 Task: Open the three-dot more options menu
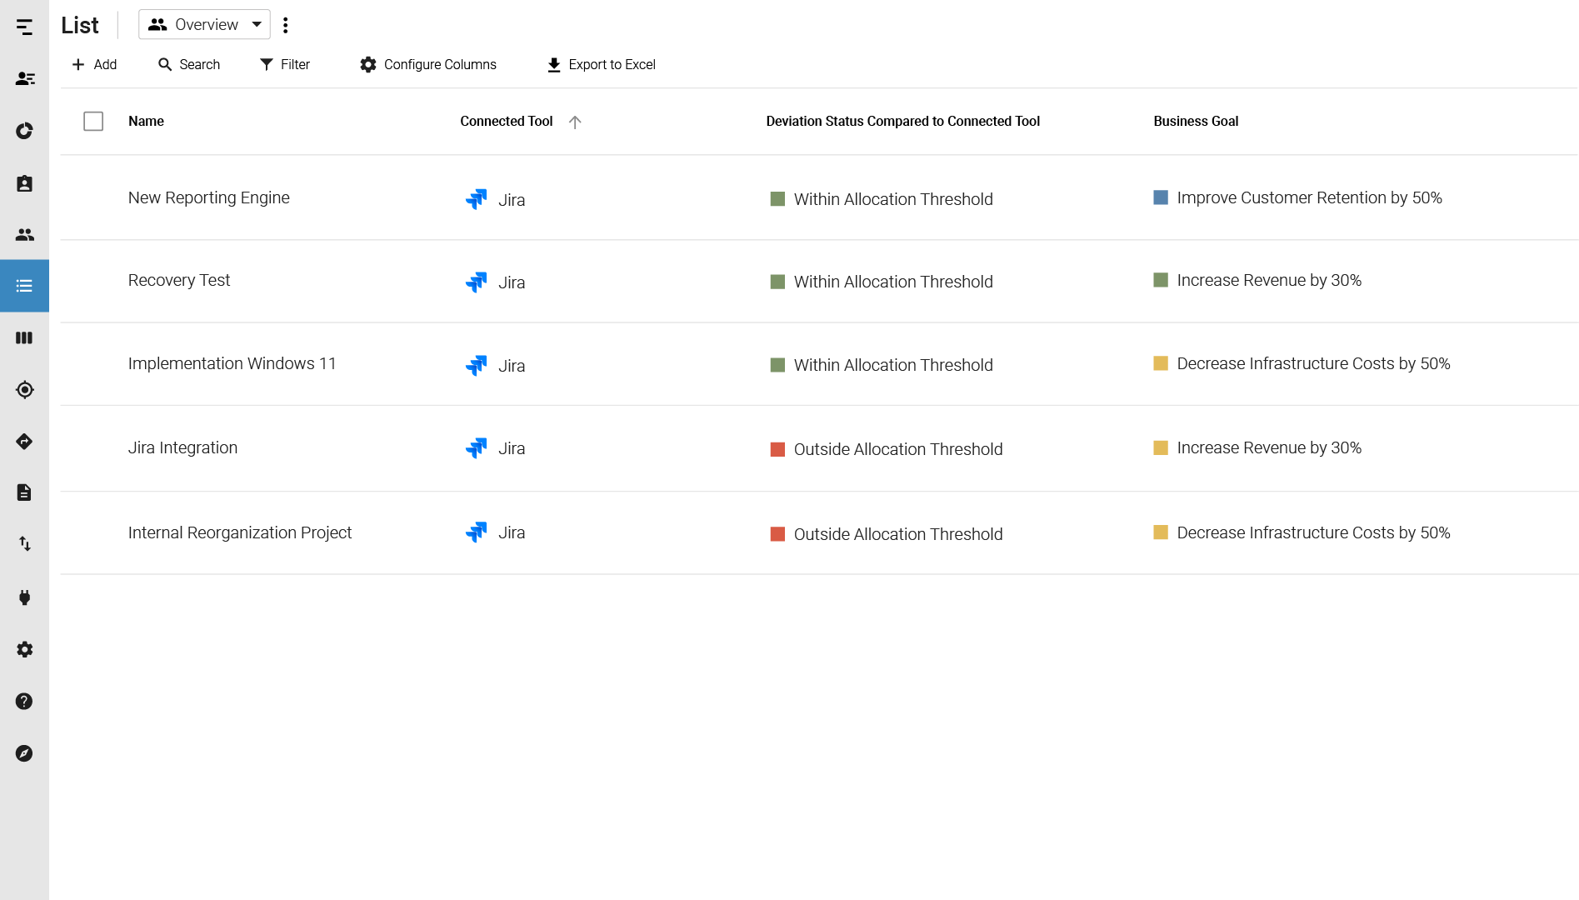click(286, 25)
